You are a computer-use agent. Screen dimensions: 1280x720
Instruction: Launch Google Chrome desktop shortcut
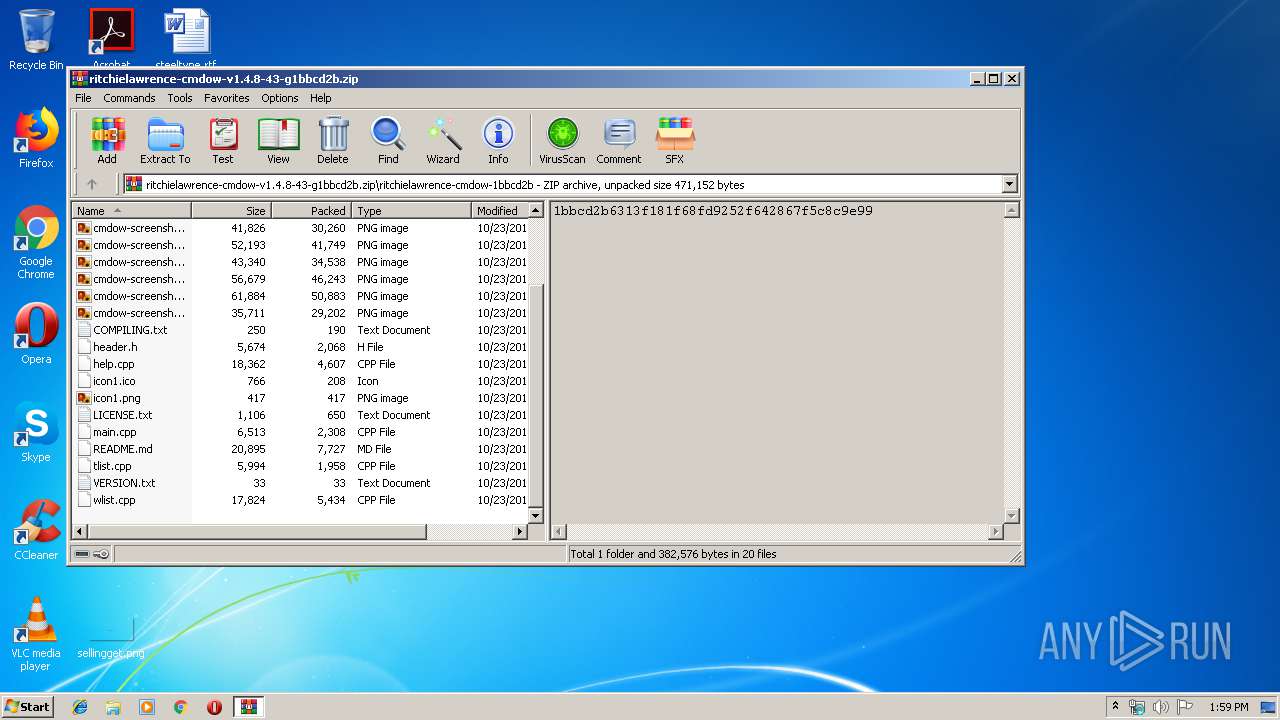[x=36, y=243]
